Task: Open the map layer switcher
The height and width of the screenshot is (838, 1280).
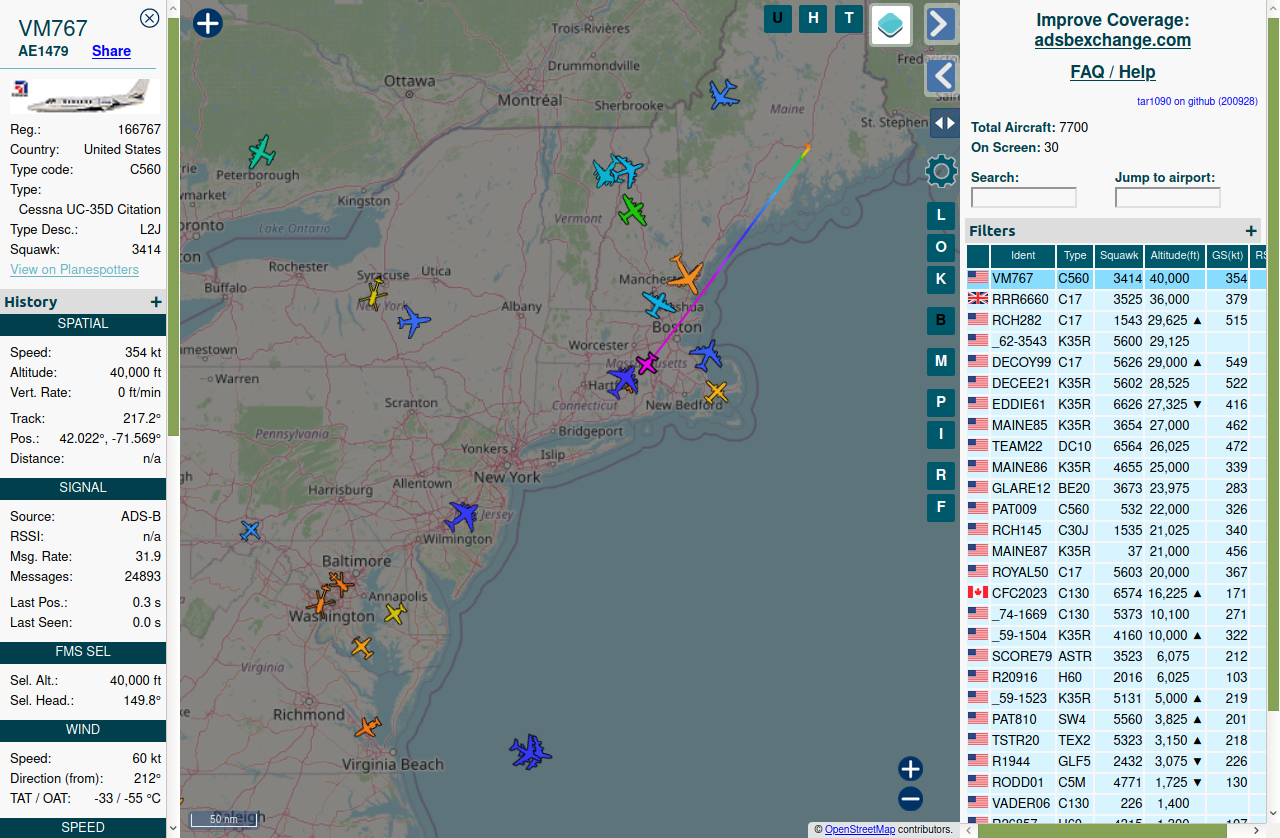Action: 891,24
